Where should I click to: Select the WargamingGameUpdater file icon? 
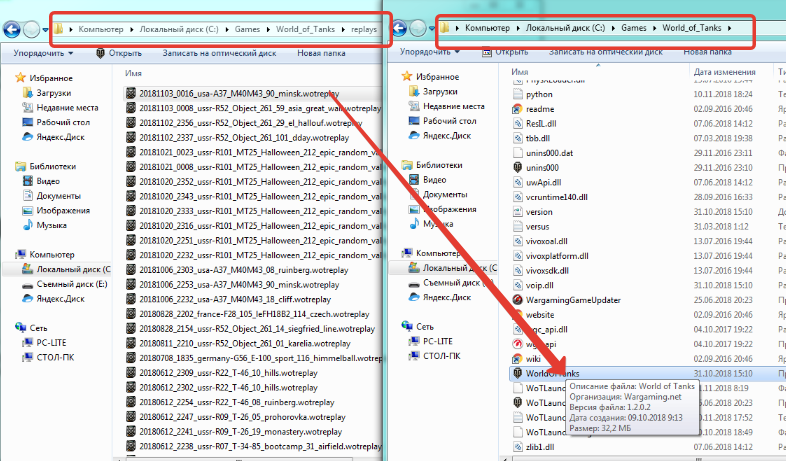coord(517,300)
